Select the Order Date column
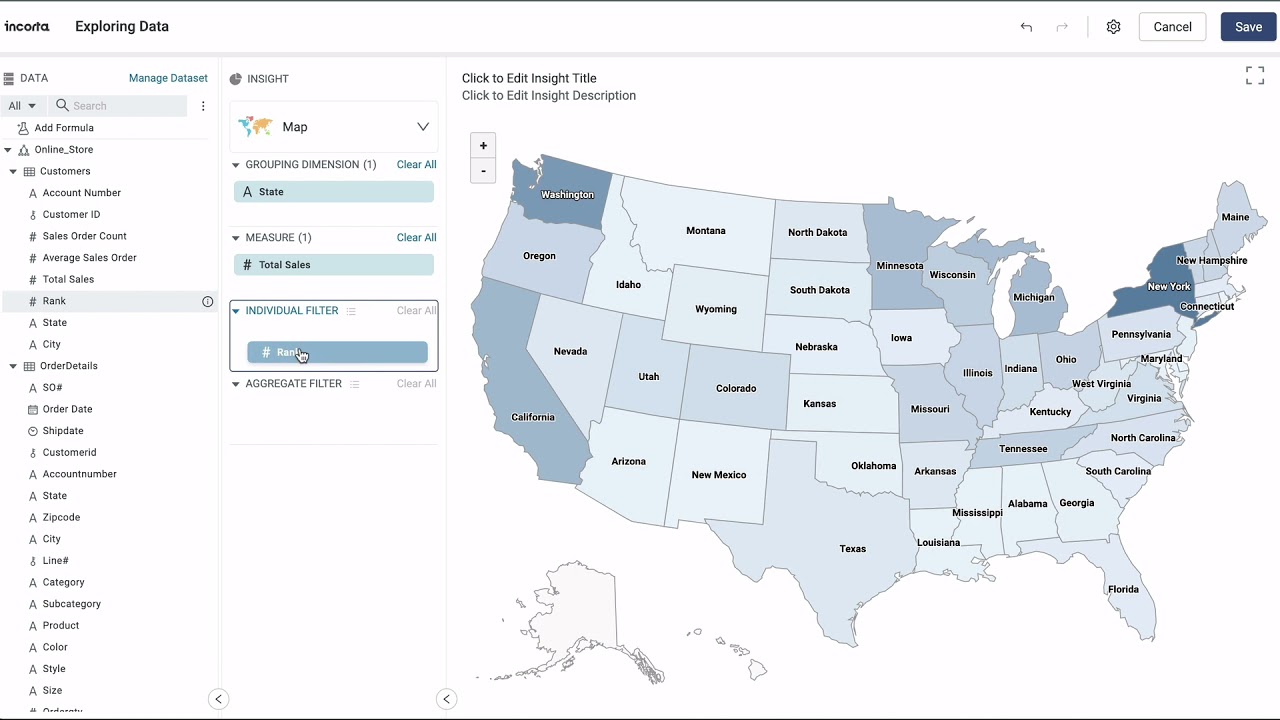 click(x=67, y=409)
